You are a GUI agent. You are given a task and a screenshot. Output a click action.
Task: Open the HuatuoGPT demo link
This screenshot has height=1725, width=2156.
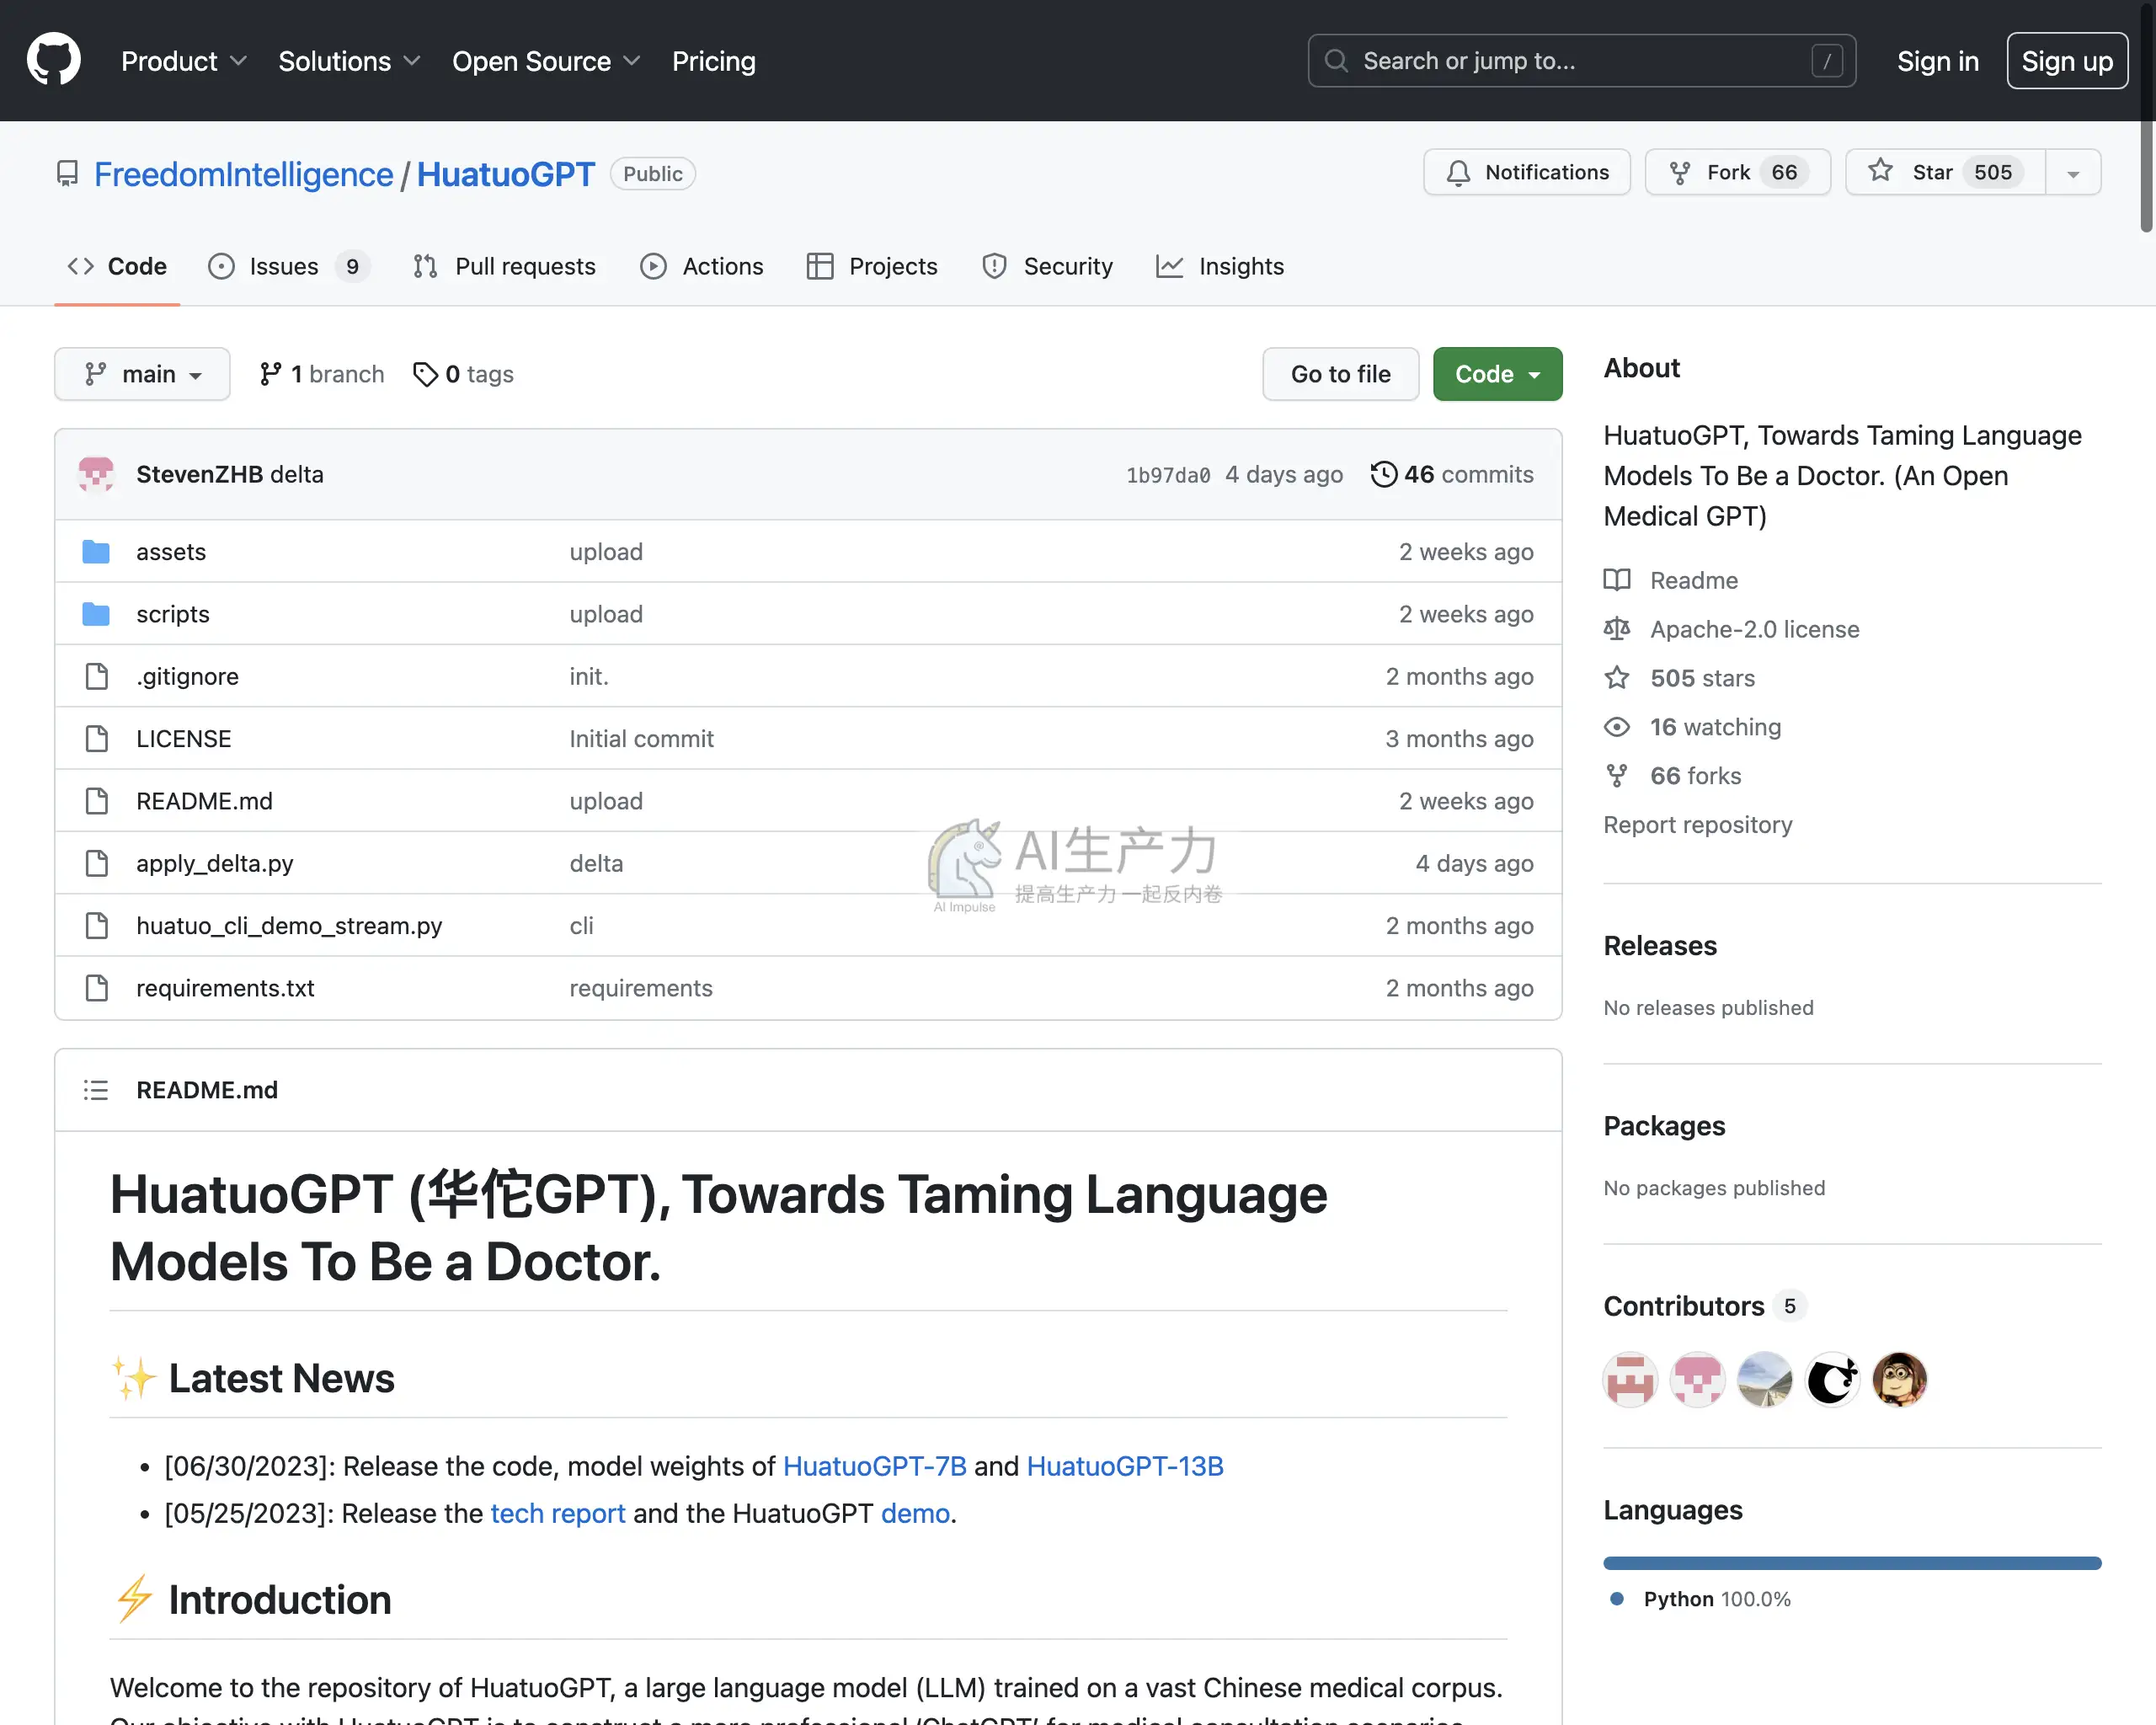915,1513
